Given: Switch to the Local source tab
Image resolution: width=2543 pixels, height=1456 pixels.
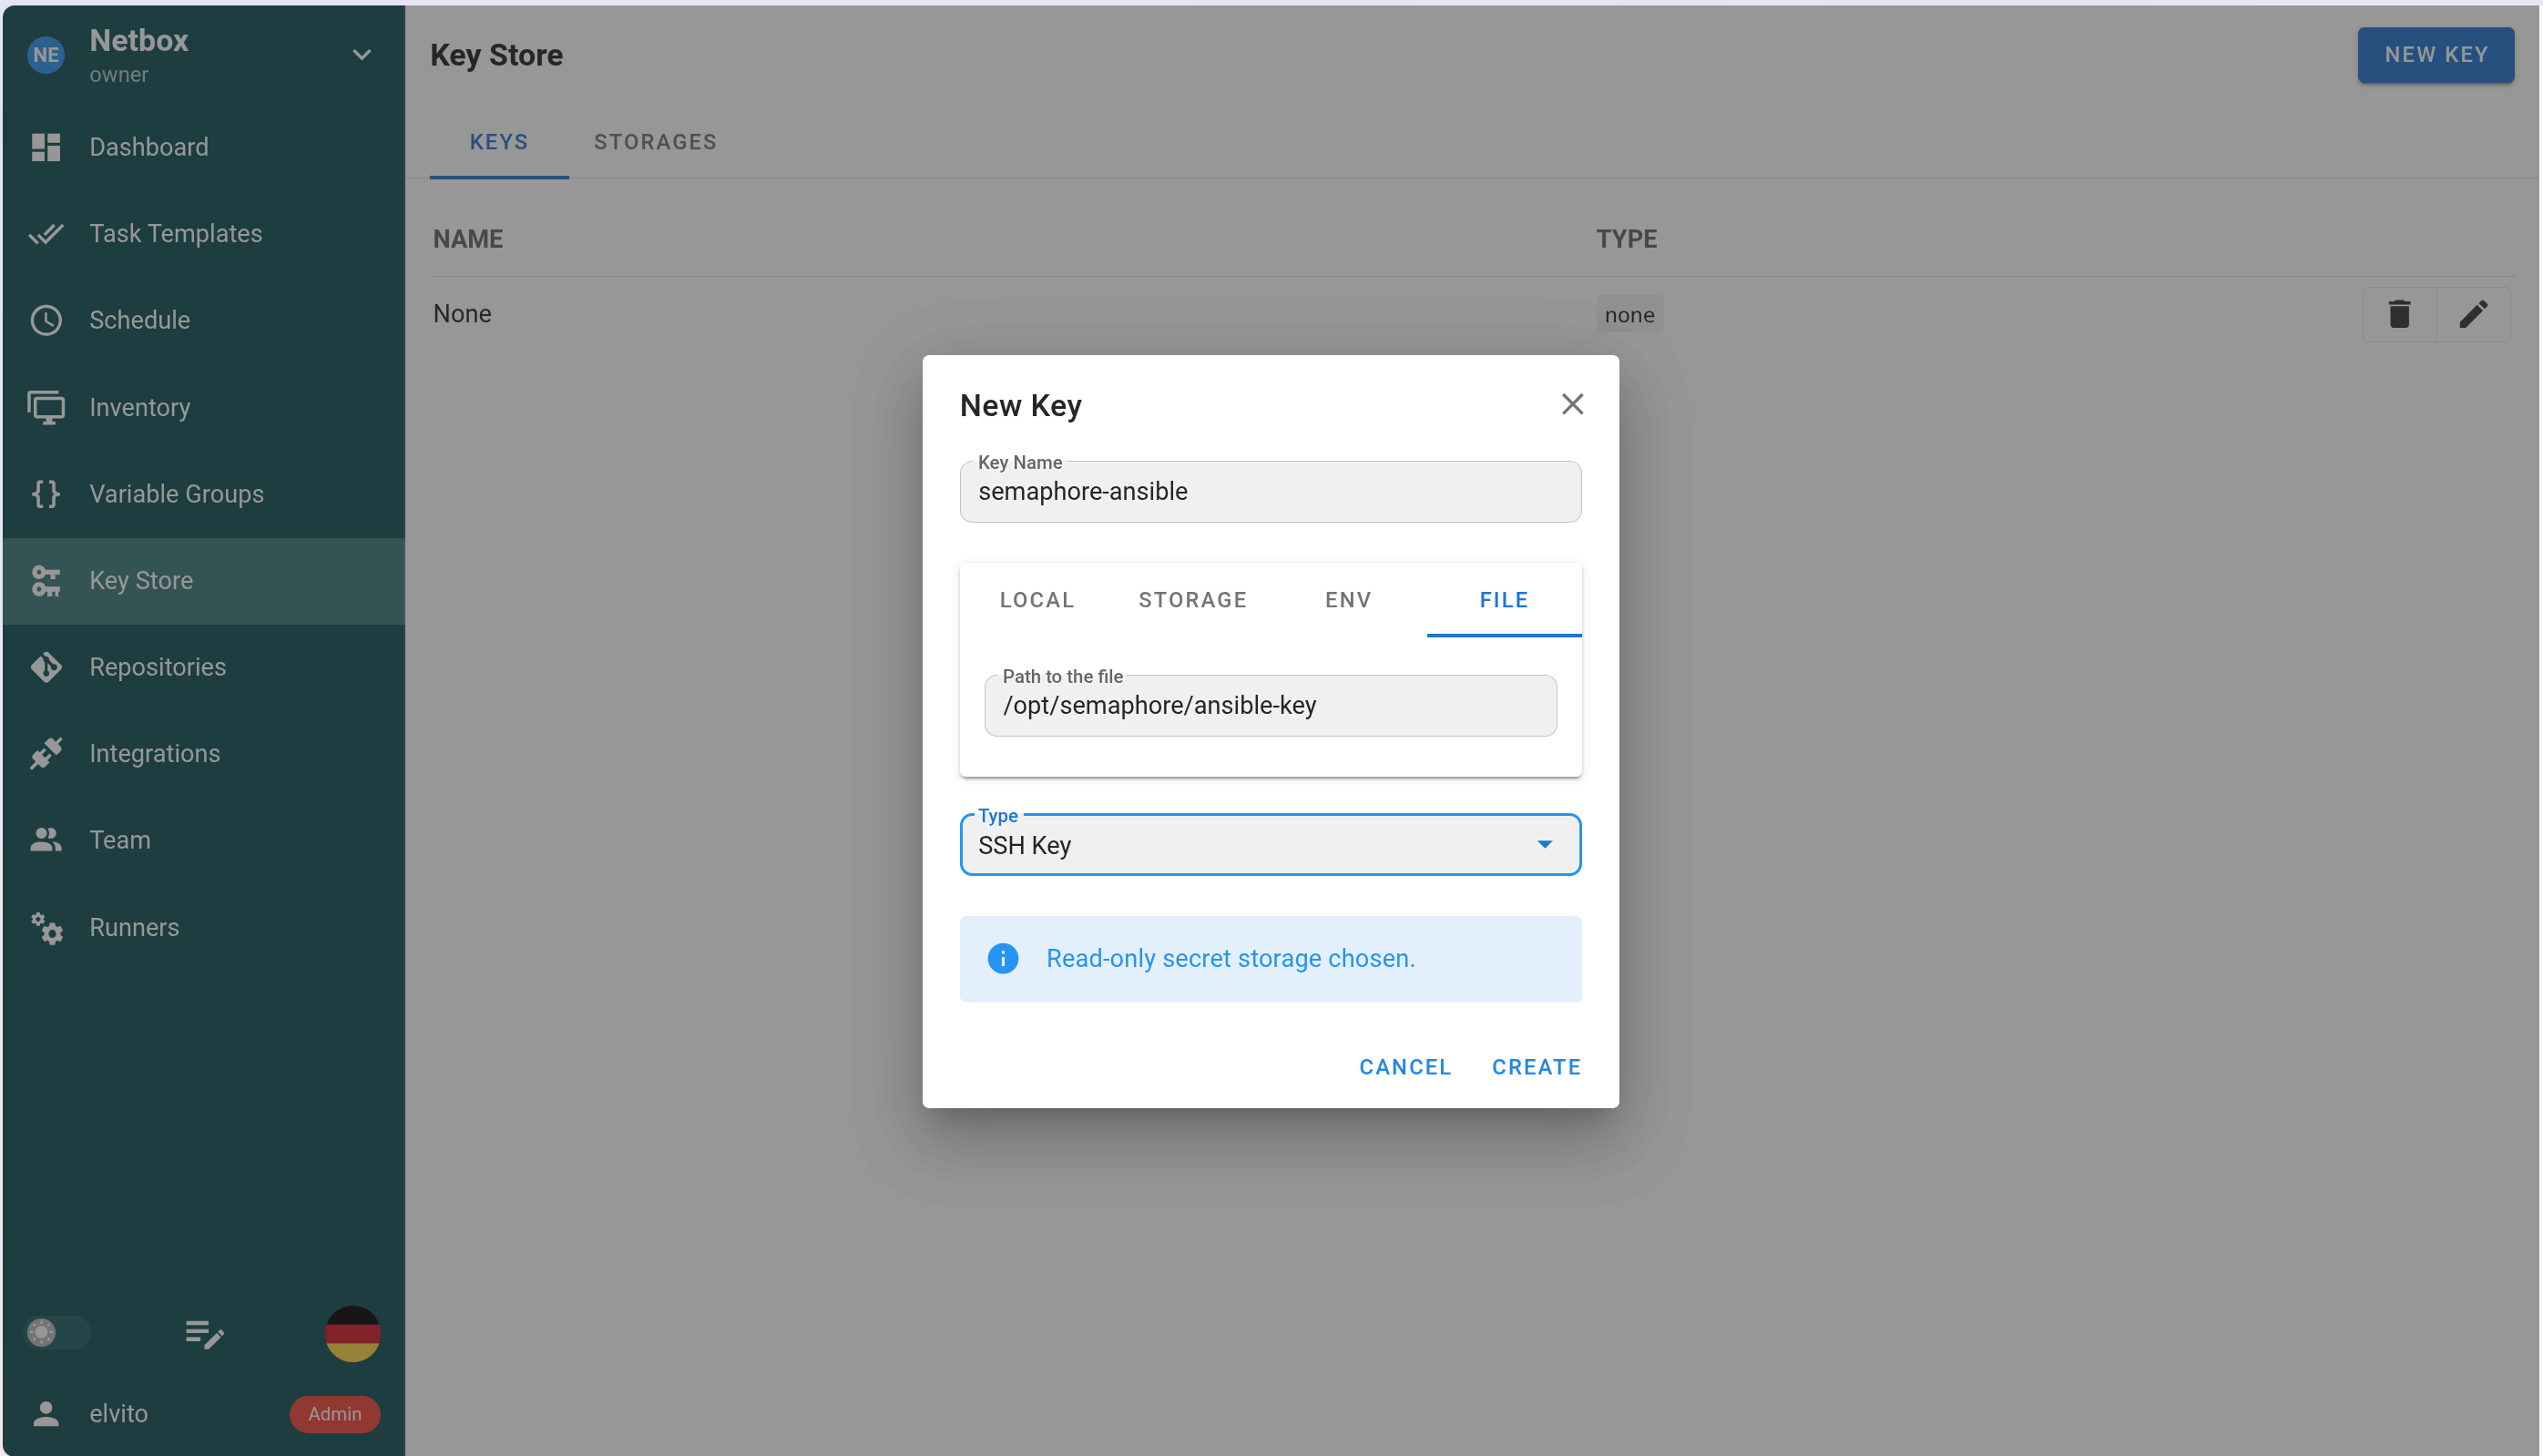Looking at the screenshot, I should [1037, 600].
